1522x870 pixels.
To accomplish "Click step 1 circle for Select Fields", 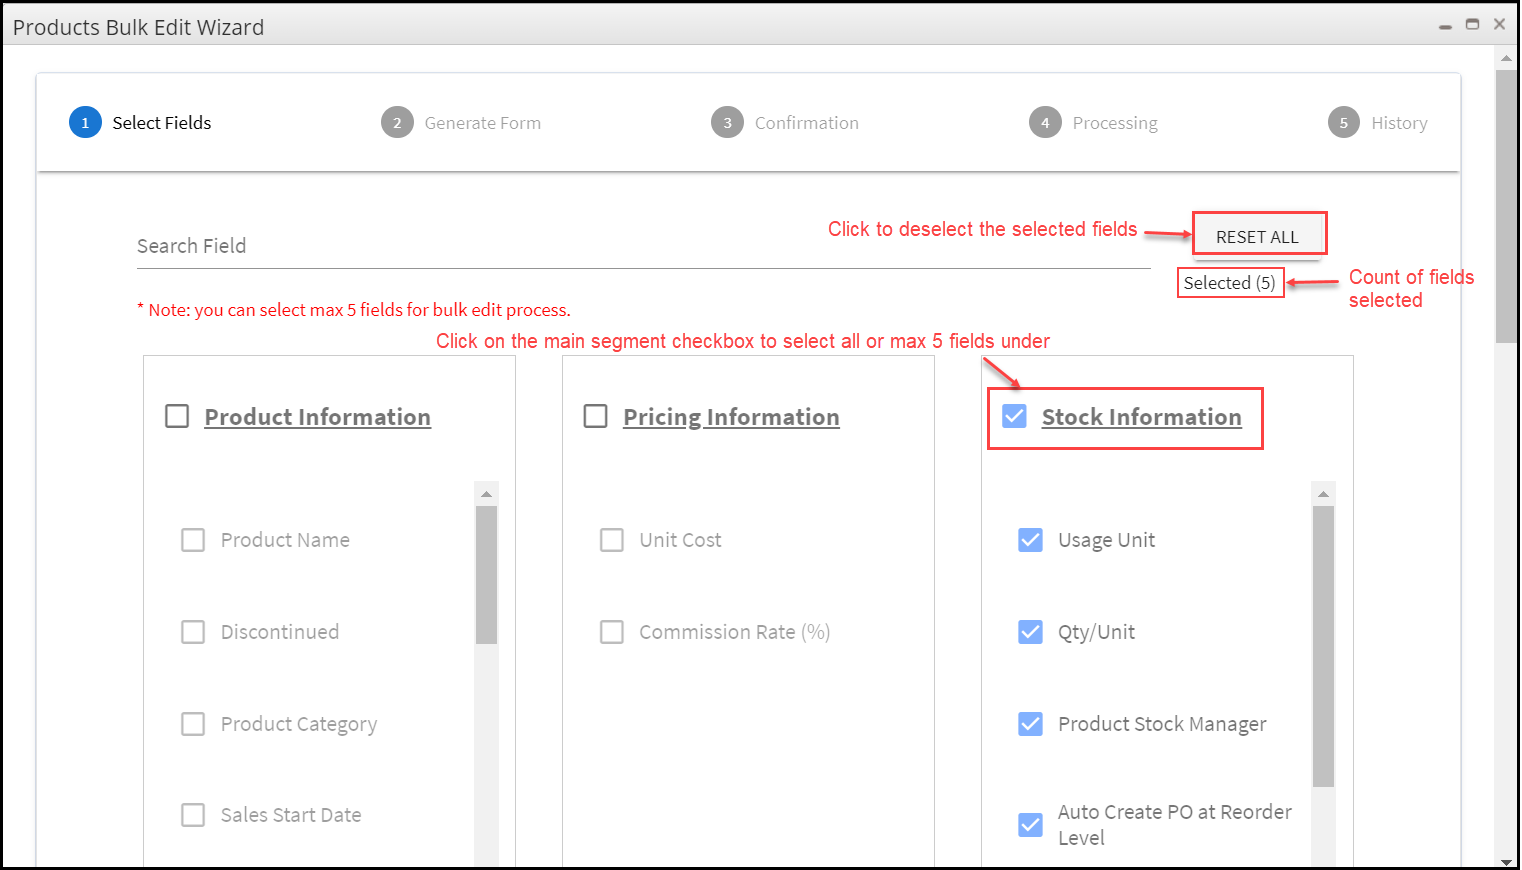I will [85, 123].
